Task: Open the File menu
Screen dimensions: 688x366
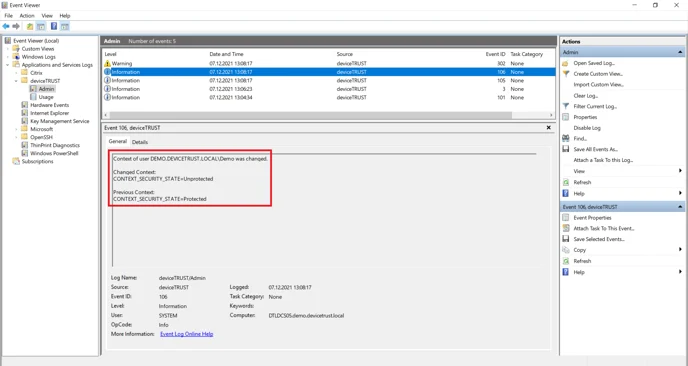Action: click(8, 16)
